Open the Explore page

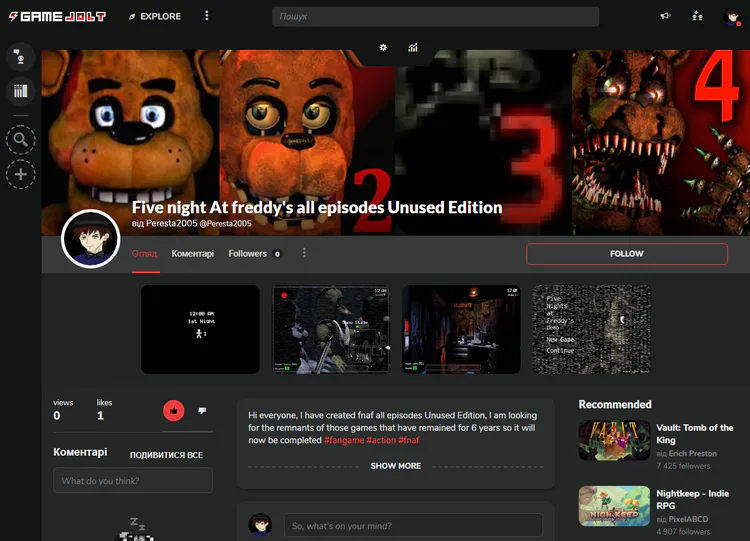[155, 16]
